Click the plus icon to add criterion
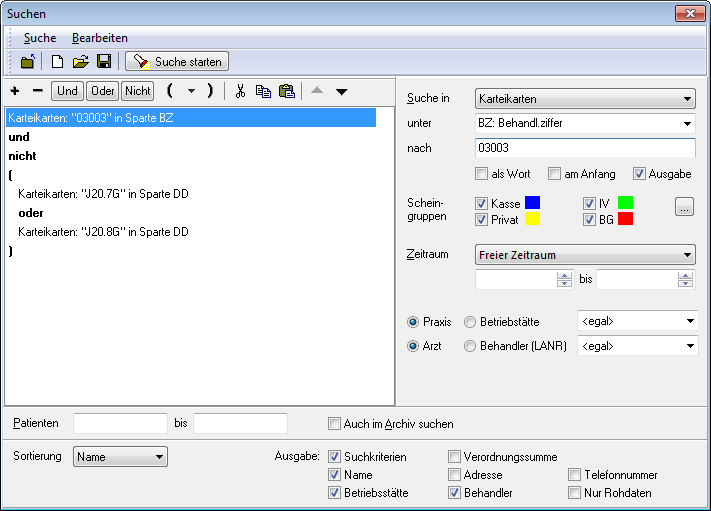711x511 pixels. point(15,91)
